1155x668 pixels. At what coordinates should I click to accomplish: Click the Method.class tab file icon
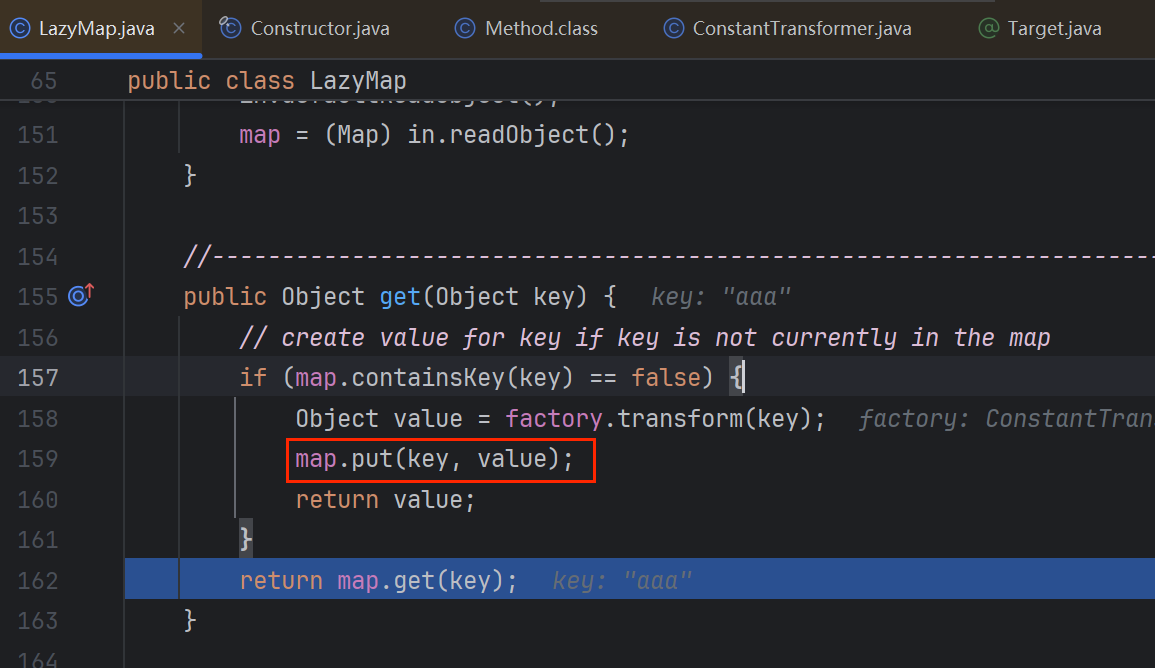[x=464, y=28]
